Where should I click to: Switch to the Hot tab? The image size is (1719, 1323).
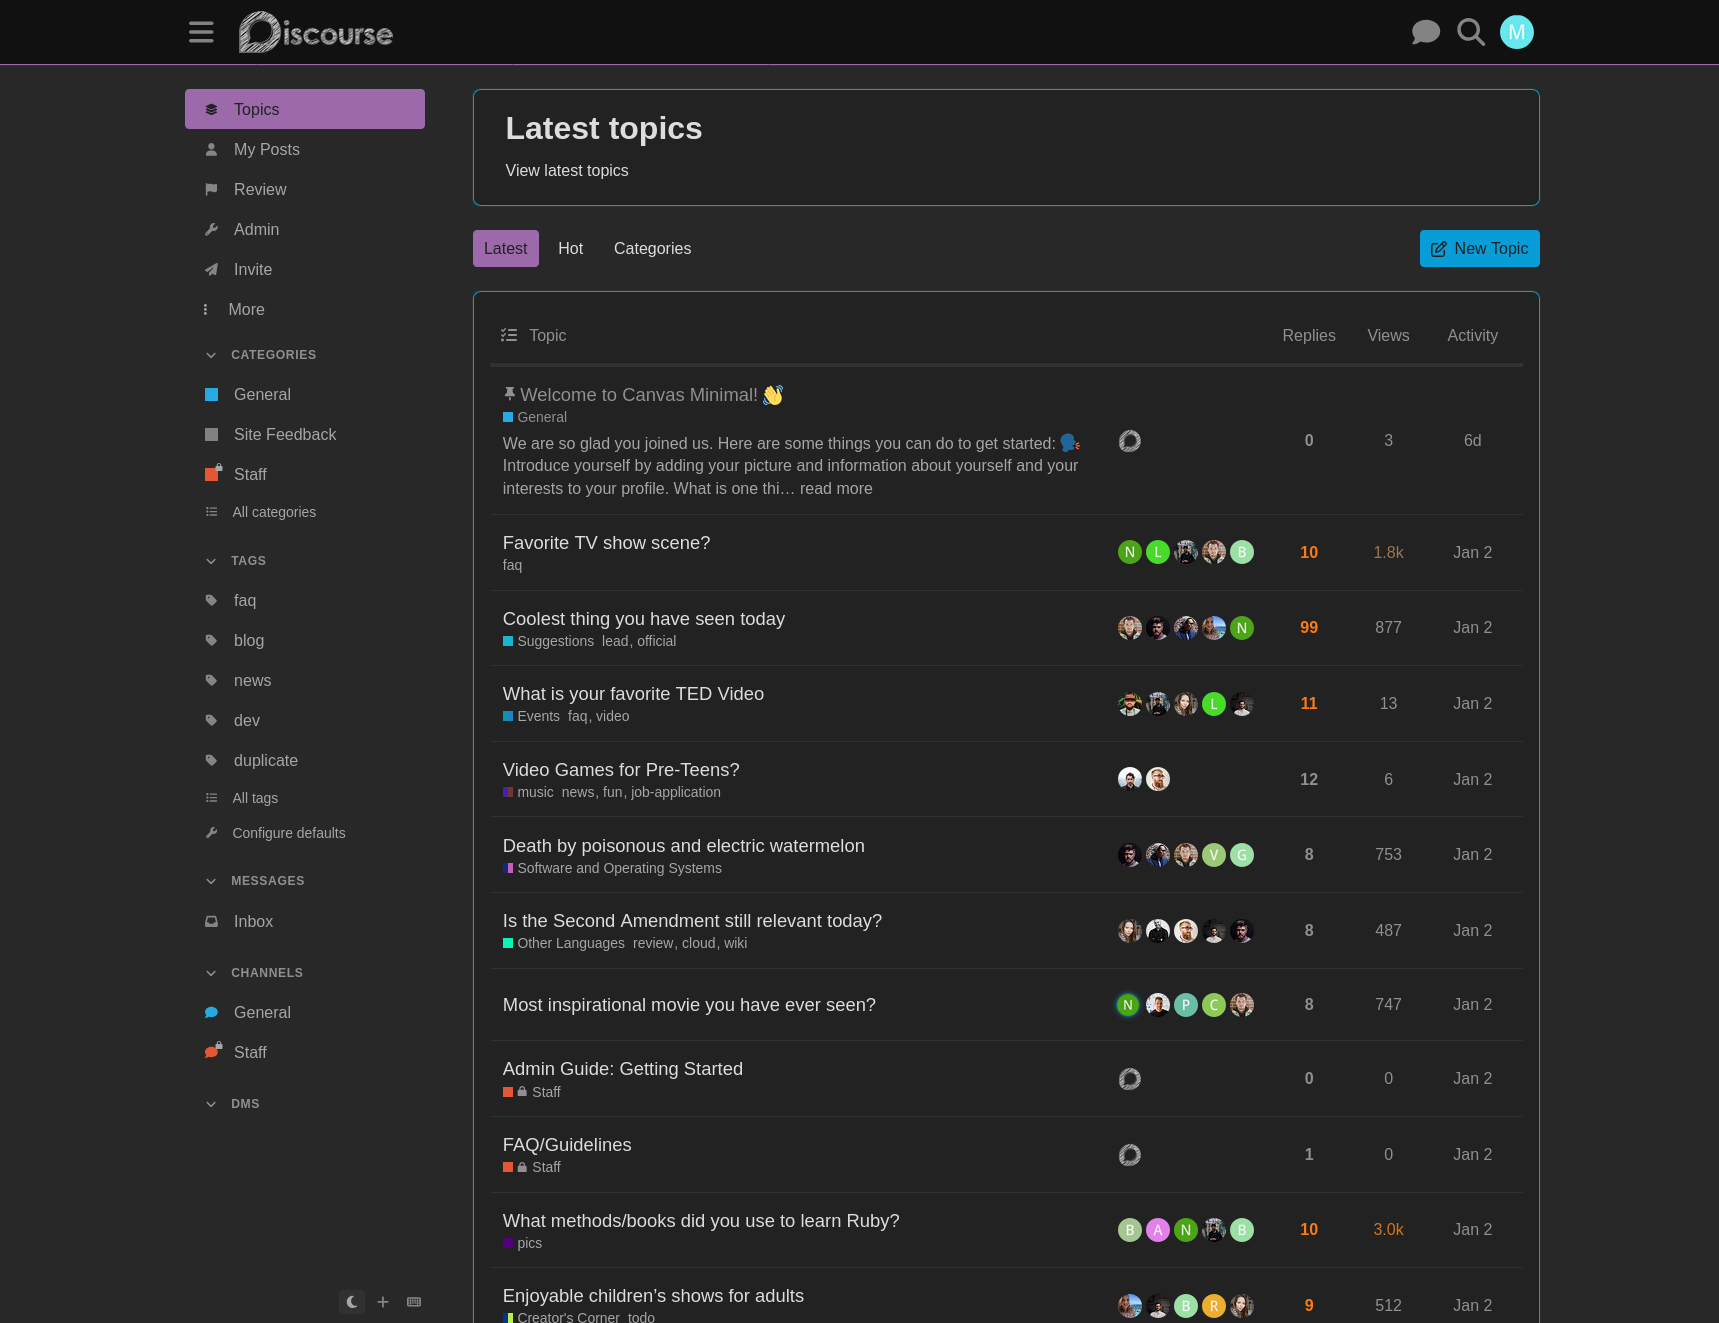570,249
